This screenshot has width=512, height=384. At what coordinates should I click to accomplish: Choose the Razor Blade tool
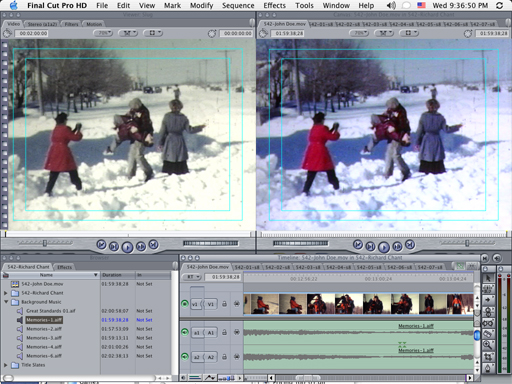(488, 334)
